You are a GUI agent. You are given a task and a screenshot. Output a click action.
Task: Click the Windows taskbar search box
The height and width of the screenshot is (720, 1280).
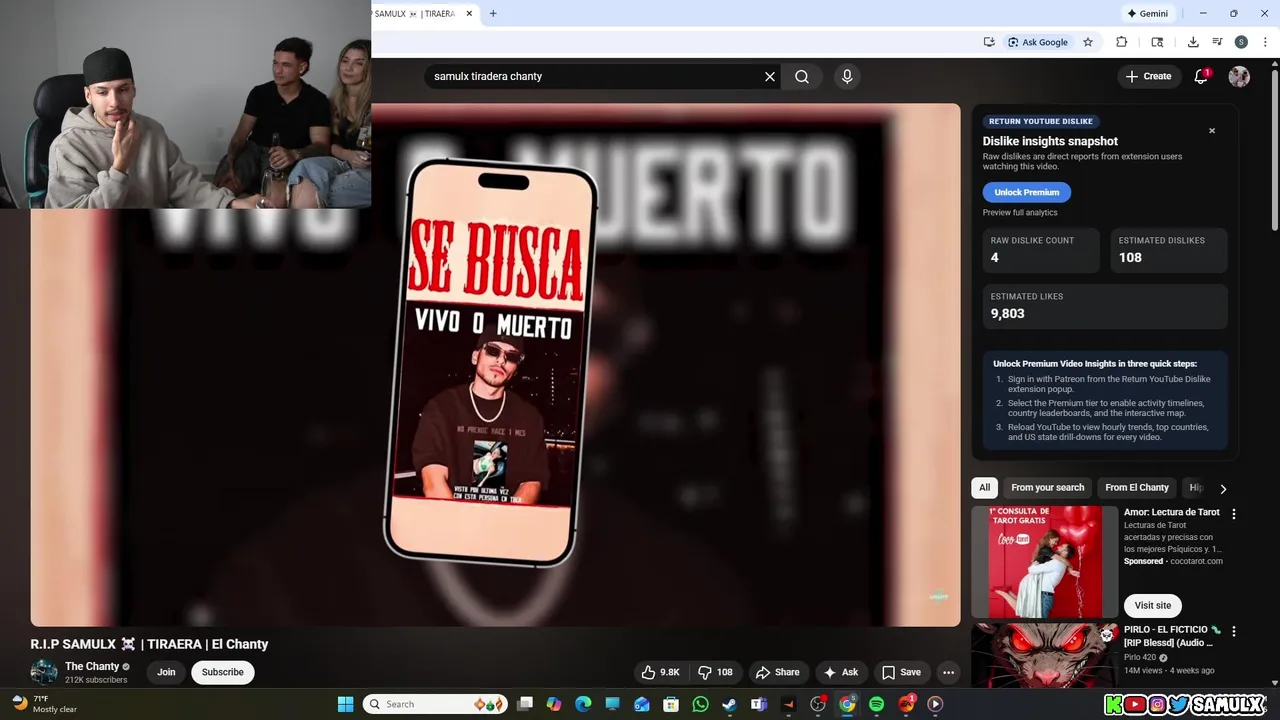435,704
